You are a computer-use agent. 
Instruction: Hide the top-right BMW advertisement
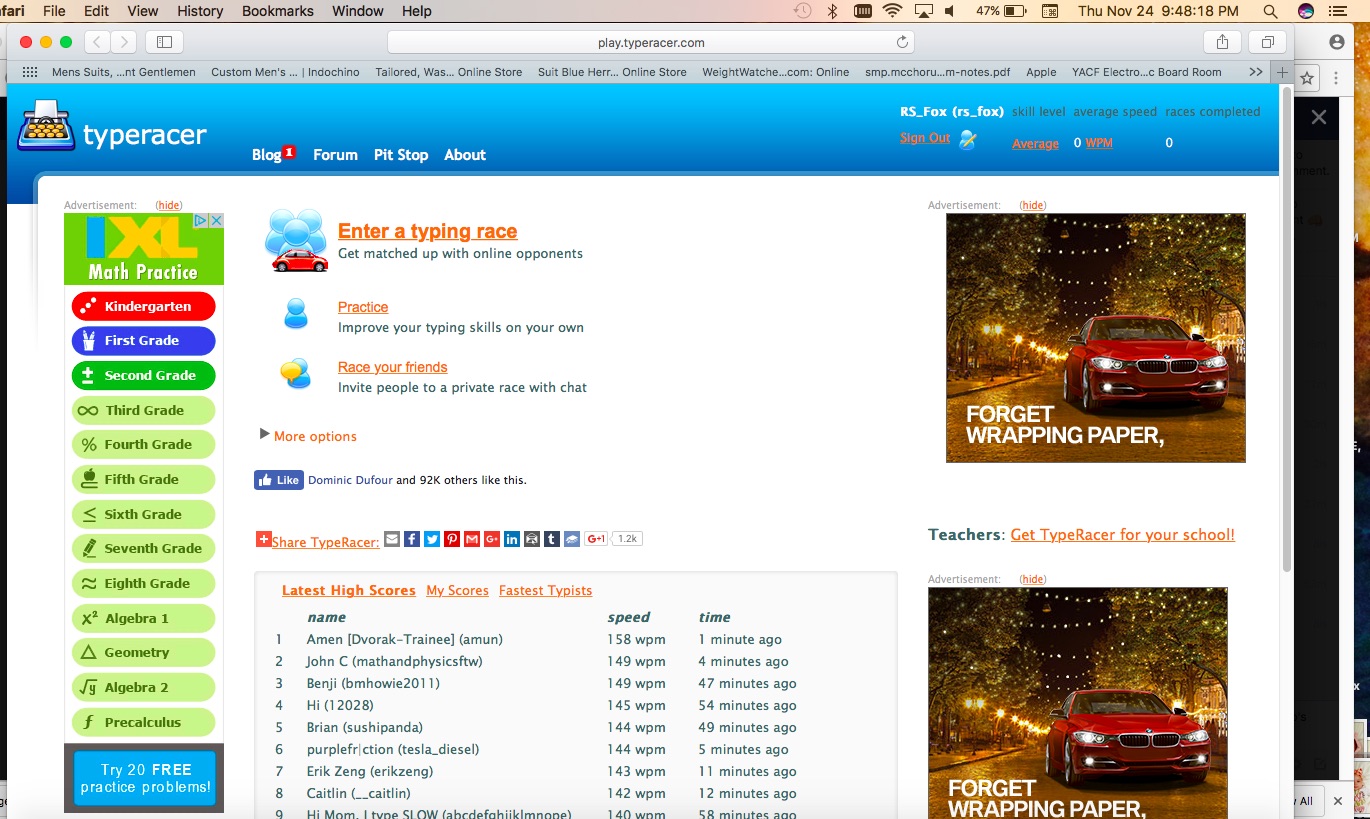coord(1033,205)
